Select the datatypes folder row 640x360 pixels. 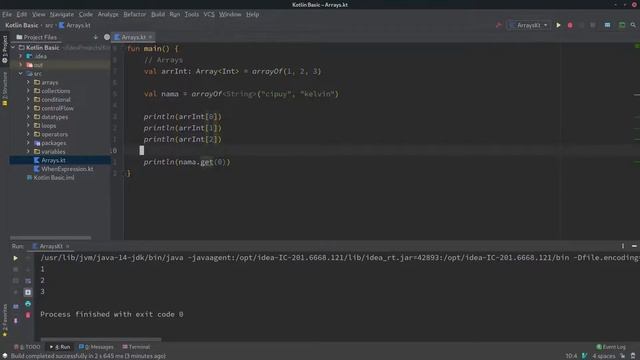point(60,117)
